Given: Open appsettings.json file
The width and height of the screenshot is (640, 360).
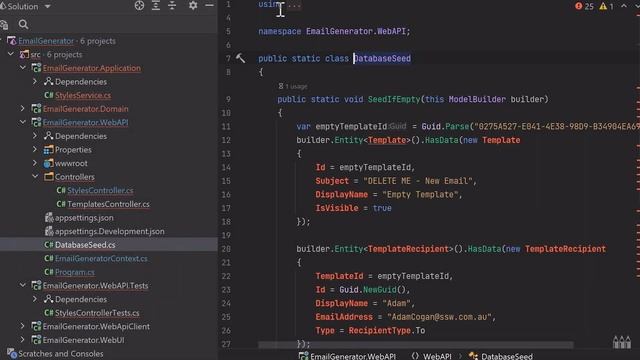Looking at the screenshot, I should pyautogui.click(x=84, y=218).
